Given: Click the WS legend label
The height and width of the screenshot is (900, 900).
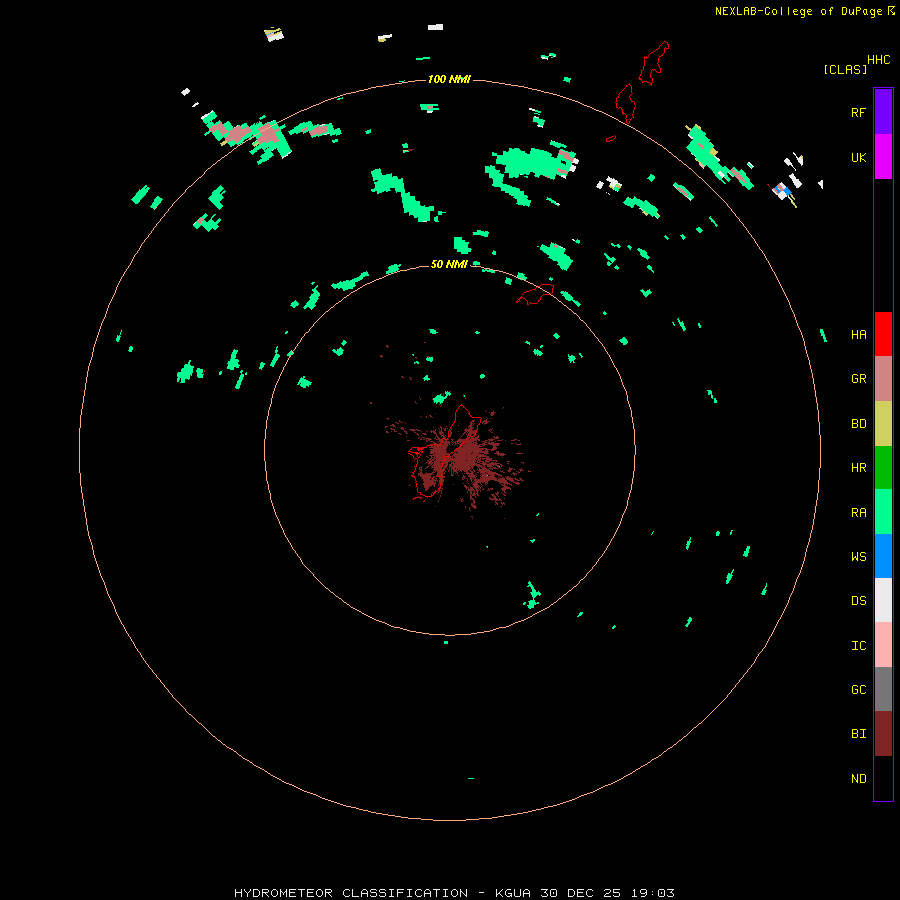Looking at the screenshot, I should pos(858,556).
